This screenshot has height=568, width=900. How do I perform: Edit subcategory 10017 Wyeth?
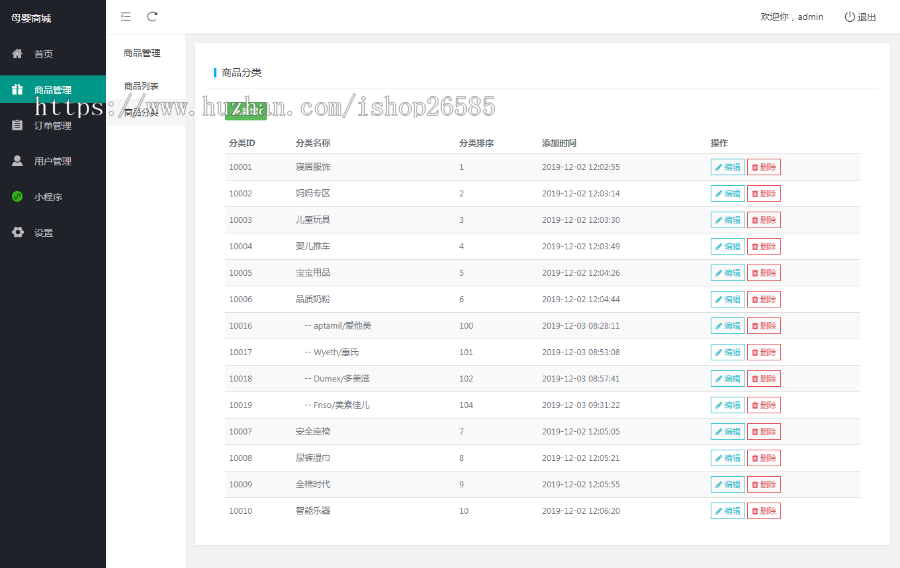point(728,352)
